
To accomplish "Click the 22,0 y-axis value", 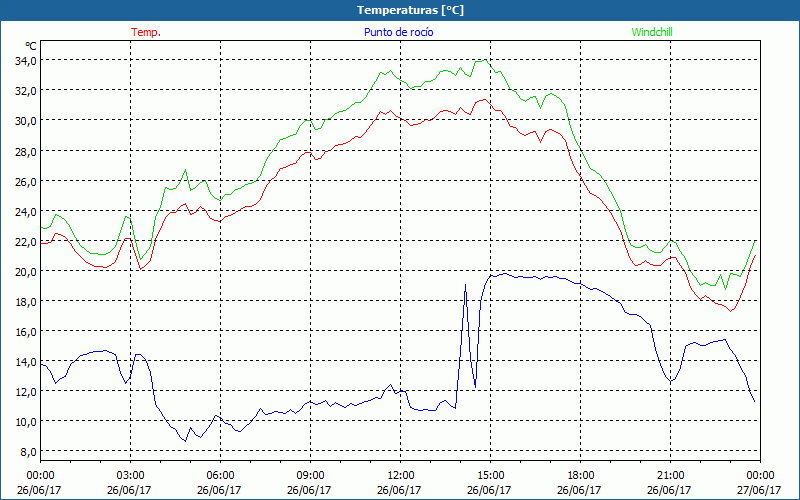I will pos(26,241).
